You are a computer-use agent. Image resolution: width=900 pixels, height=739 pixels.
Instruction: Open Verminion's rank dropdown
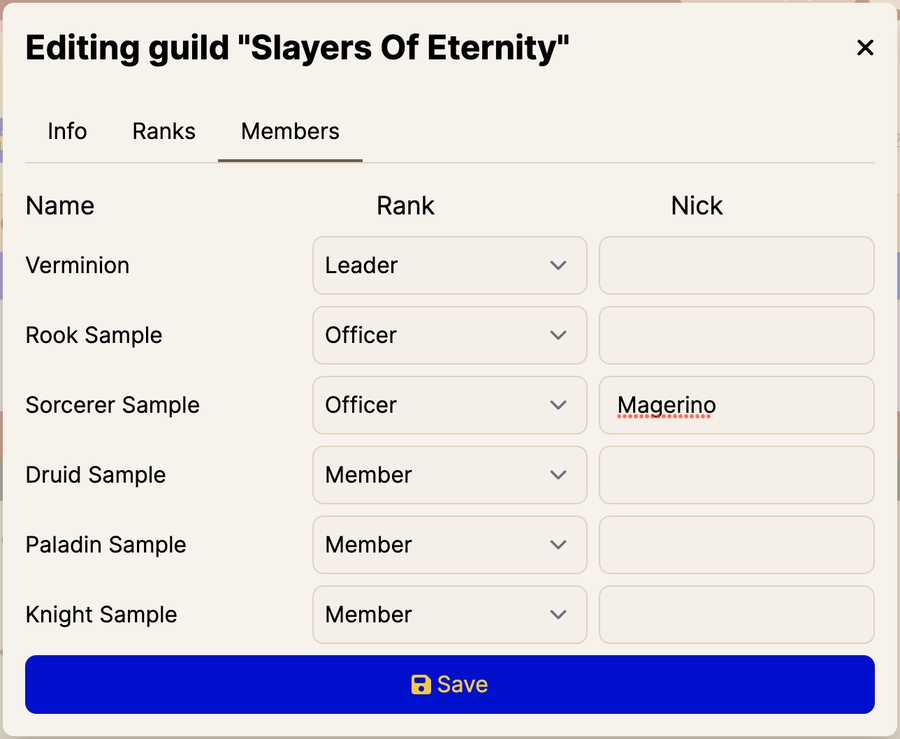pyautogui.click(x=449, y=265)
